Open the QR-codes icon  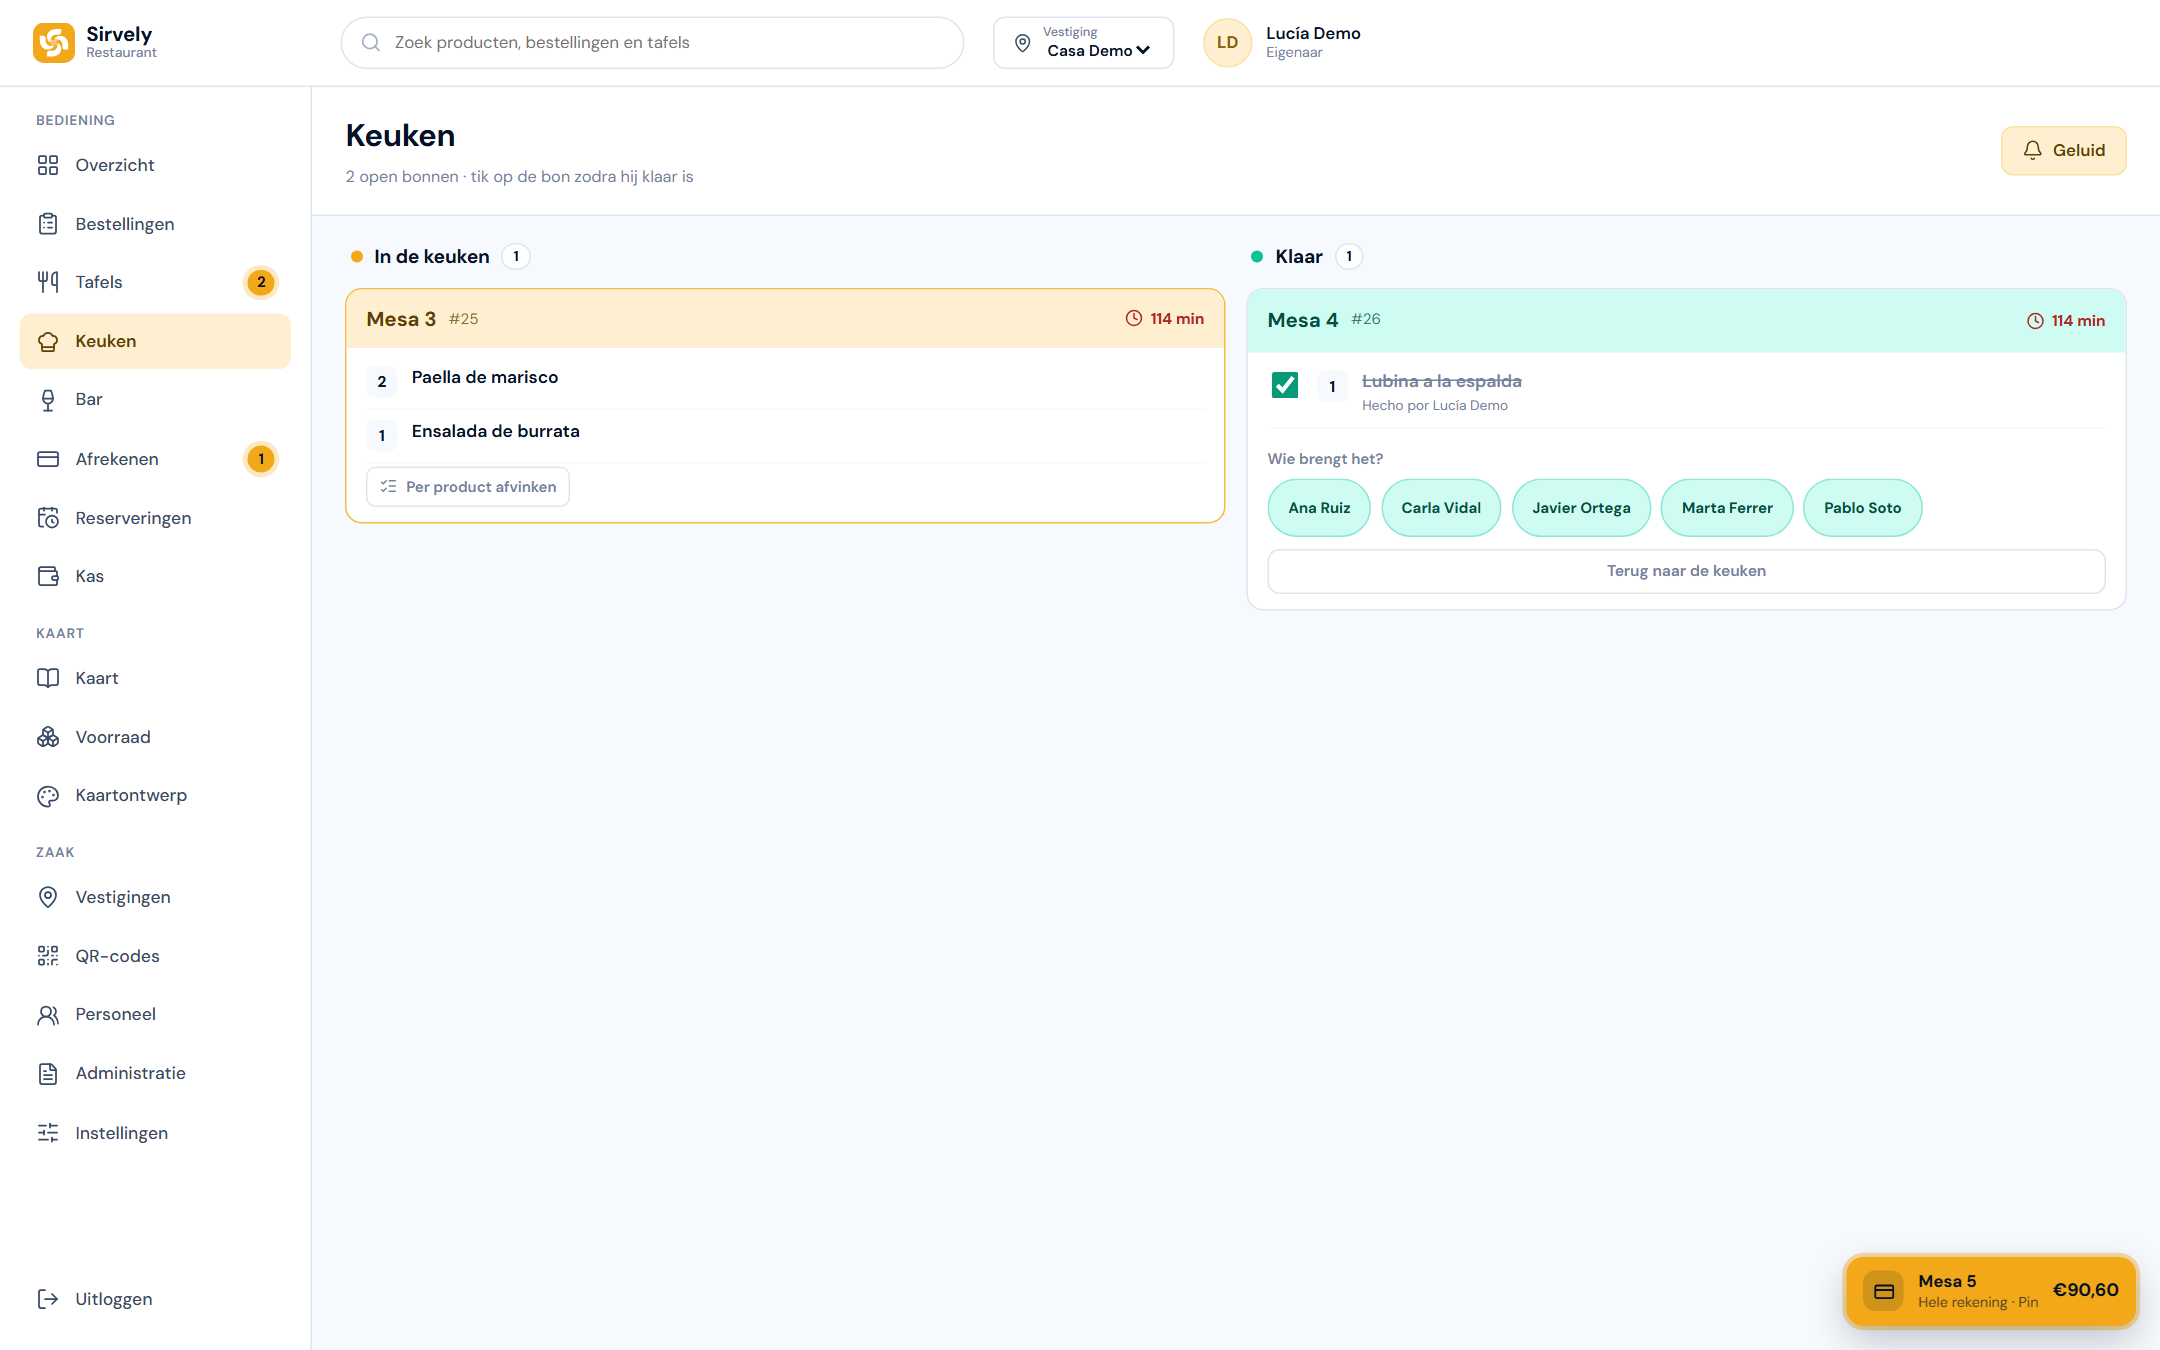click(48, 956)
